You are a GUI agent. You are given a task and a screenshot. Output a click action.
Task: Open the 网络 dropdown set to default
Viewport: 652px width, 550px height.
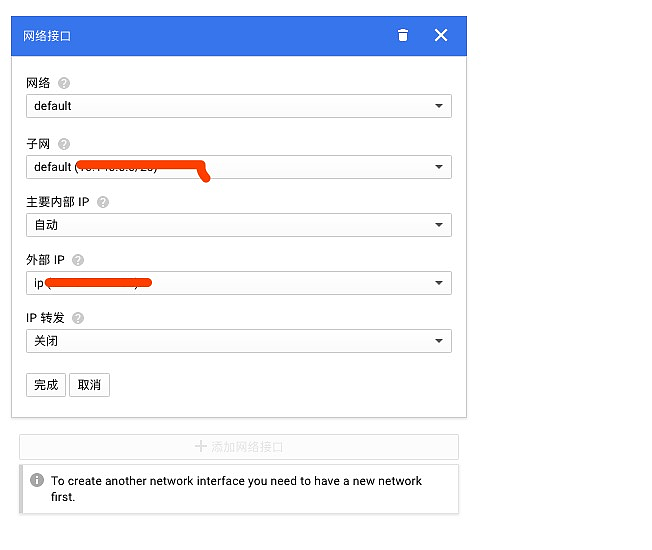(x=238, y=106)
